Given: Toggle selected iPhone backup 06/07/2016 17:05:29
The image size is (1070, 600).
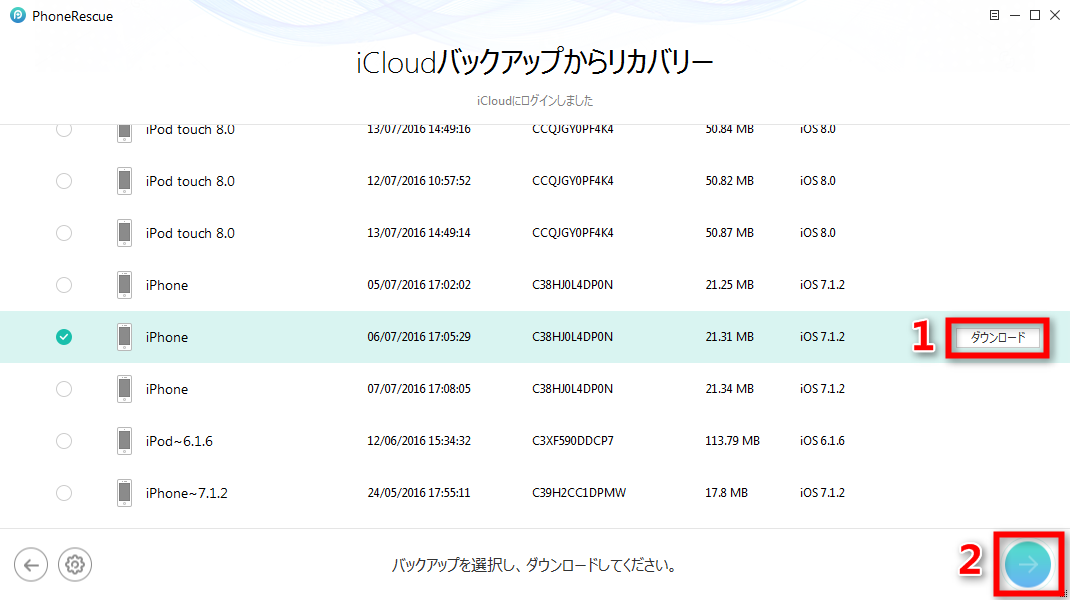Looking at the screenshot, I should tap(63, 337).
